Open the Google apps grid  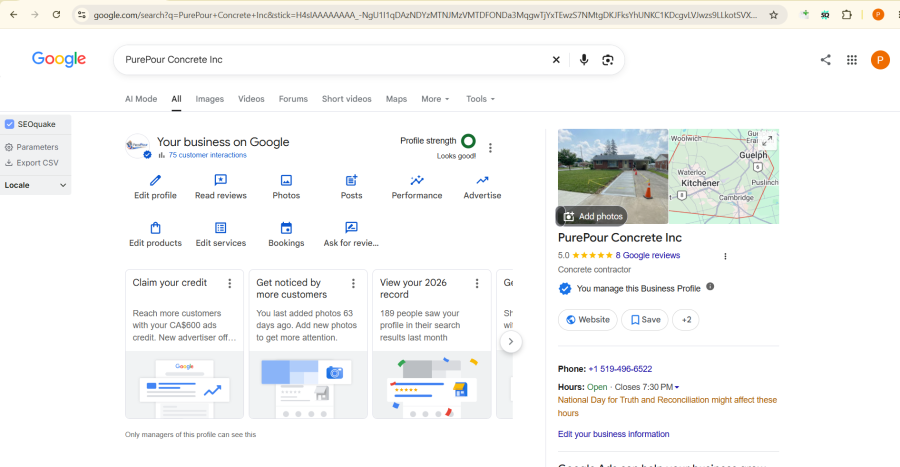(852, 60)
